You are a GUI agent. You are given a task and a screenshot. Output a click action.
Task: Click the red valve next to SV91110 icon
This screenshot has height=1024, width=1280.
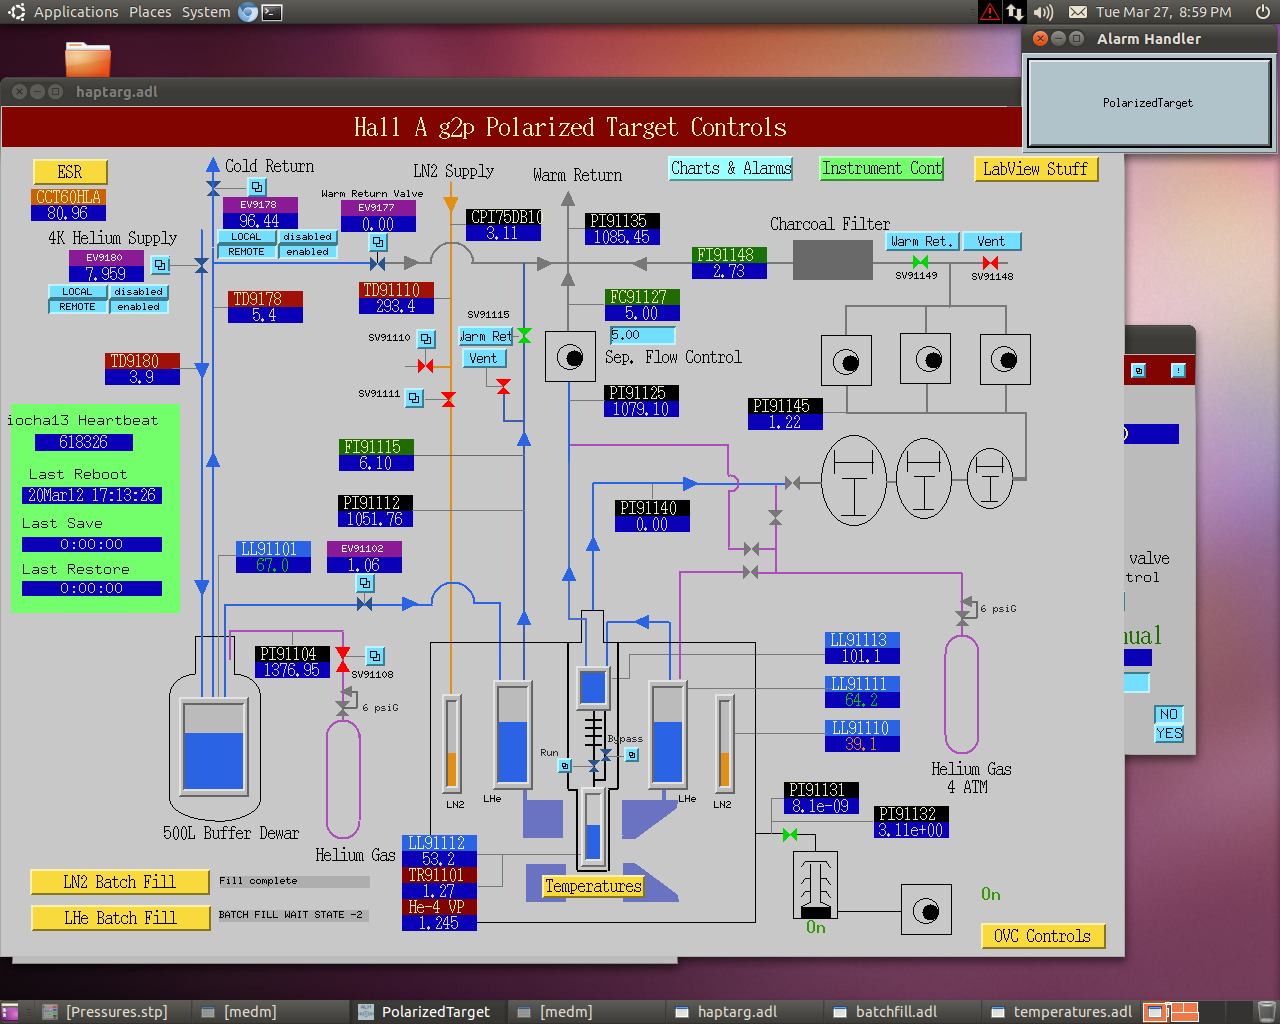point(426,366)
